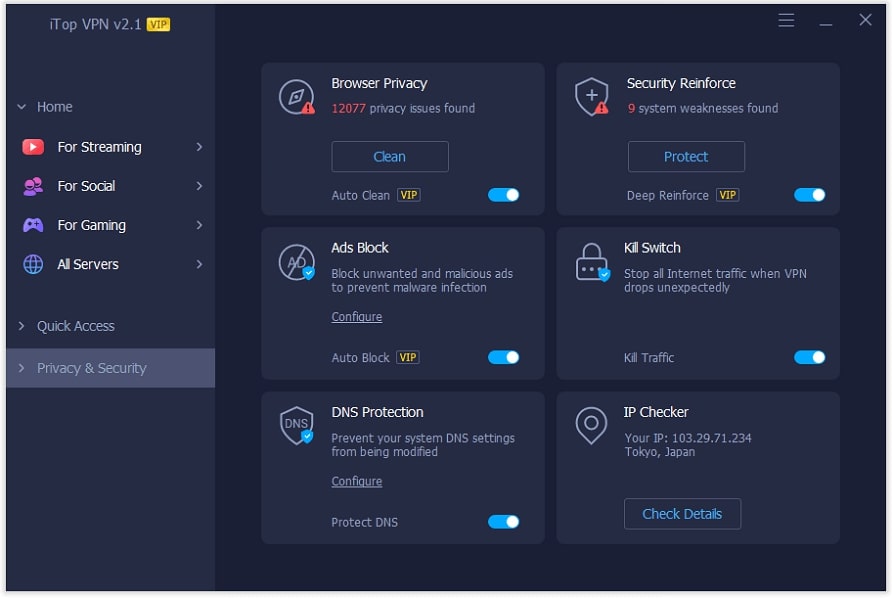
Task: Expand For Streaming with its arrow
Action: 199,147
